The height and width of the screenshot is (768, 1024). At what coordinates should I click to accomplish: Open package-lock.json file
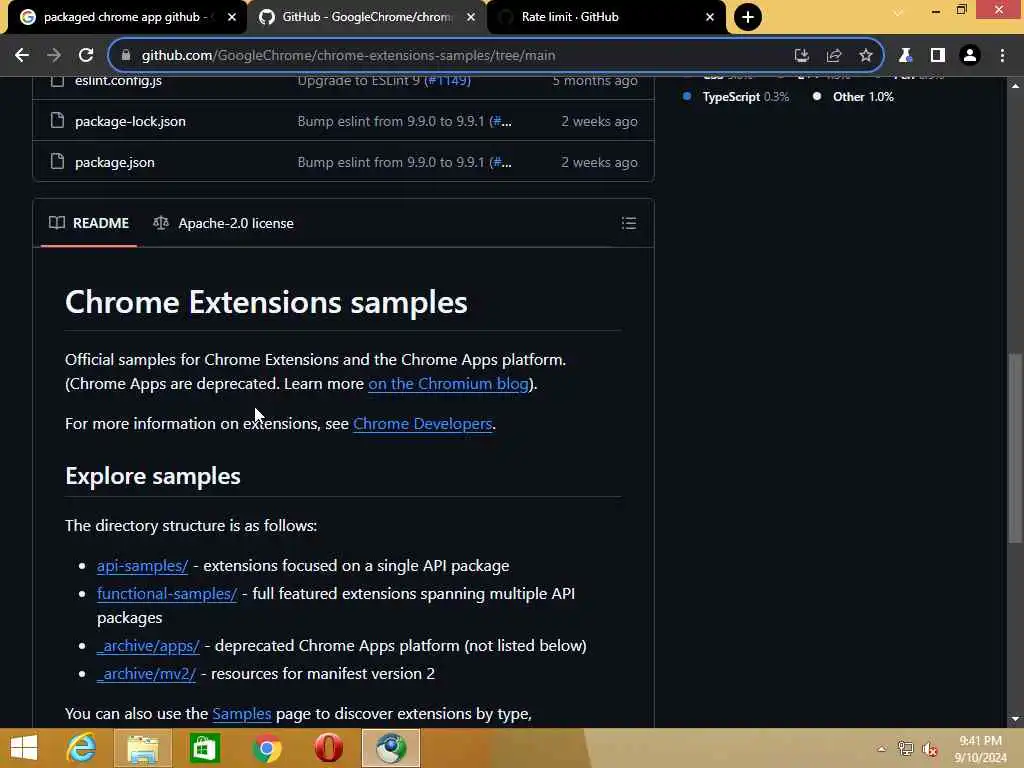[x=130, y=121]
